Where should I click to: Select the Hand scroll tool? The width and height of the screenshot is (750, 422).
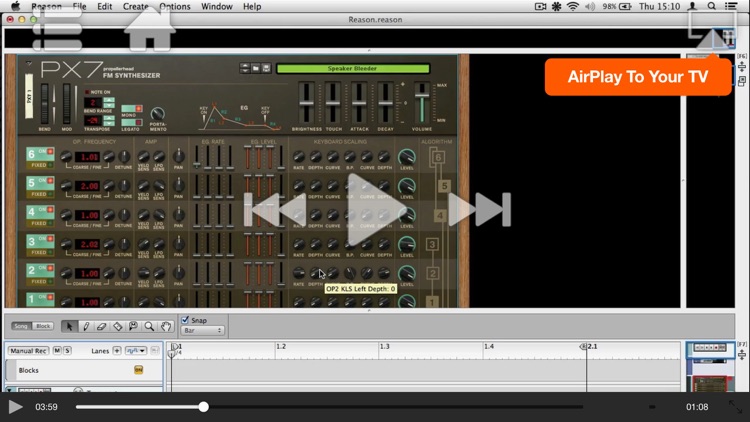coord(165,326)
